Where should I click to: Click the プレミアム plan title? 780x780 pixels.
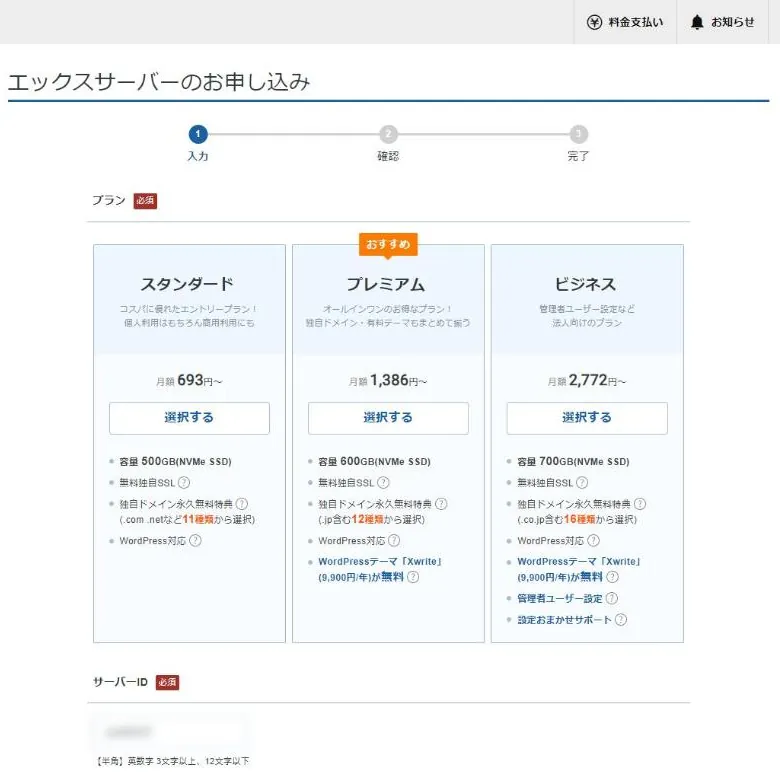pyautogui.click(x=386, y=284)
